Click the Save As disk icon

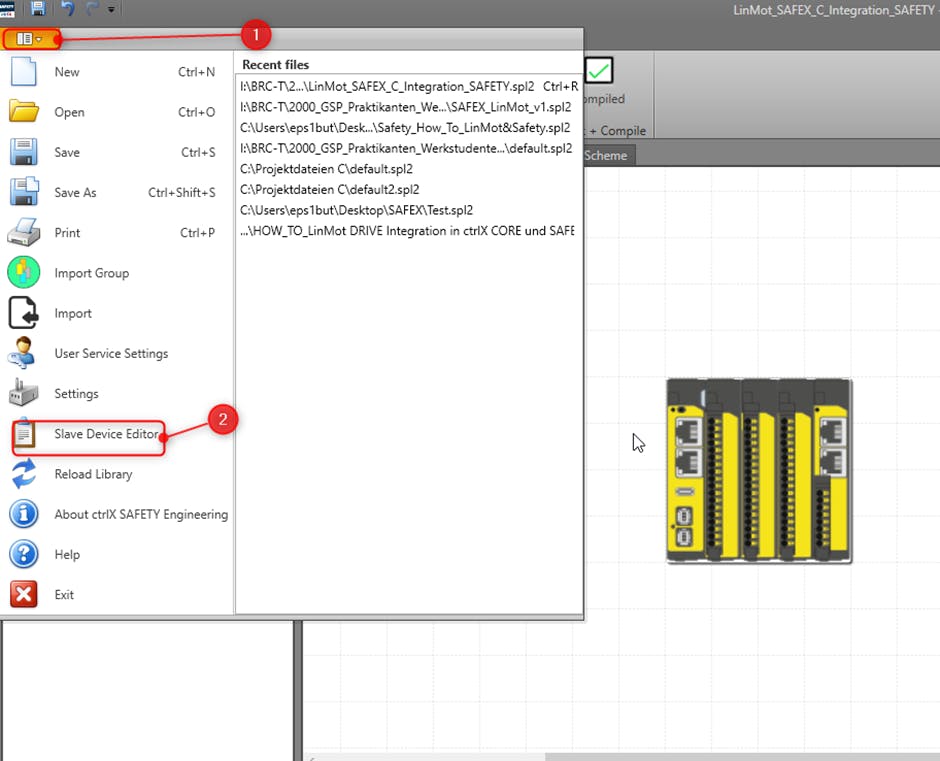23,193
